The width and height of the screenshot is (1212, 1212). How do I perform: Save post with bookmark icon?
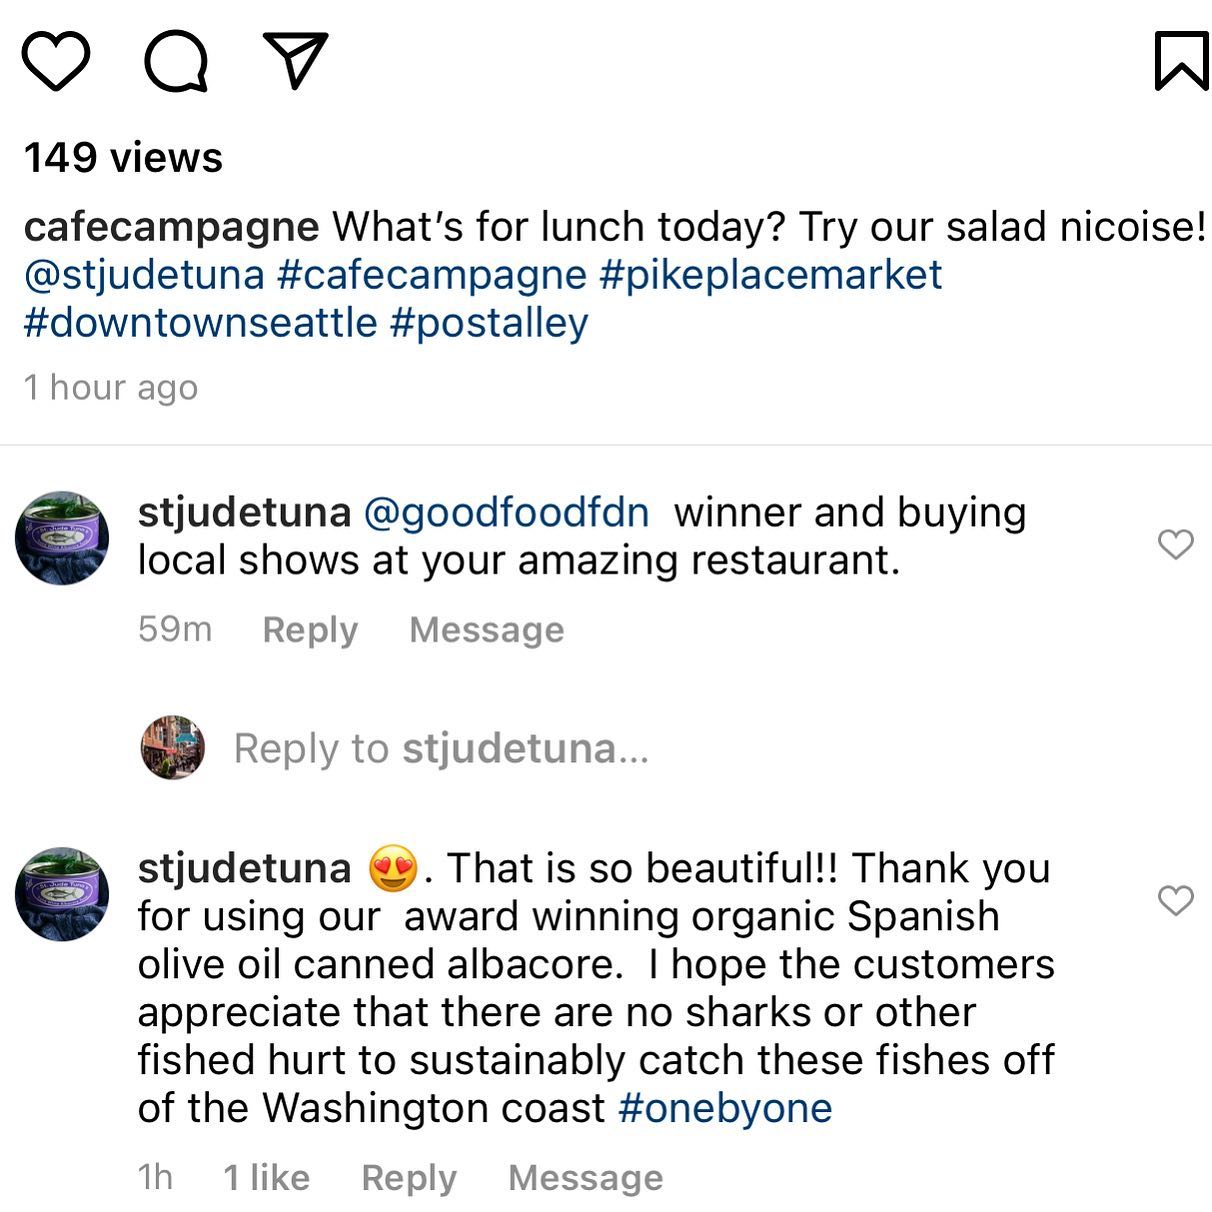tap(1181, 61)
